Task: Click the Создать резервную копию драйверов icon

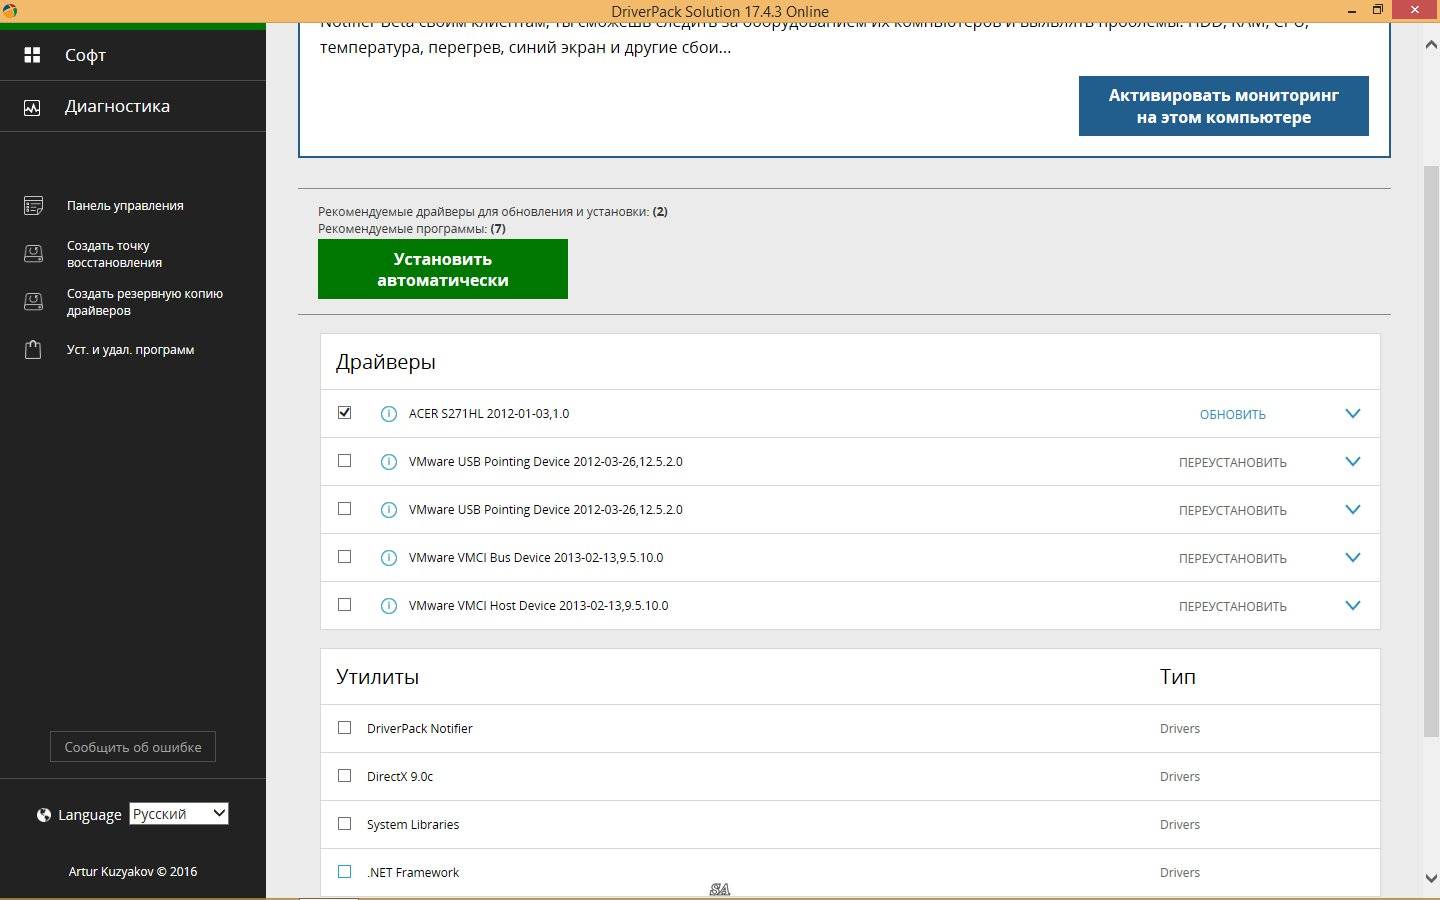Action: click(33, 302)
